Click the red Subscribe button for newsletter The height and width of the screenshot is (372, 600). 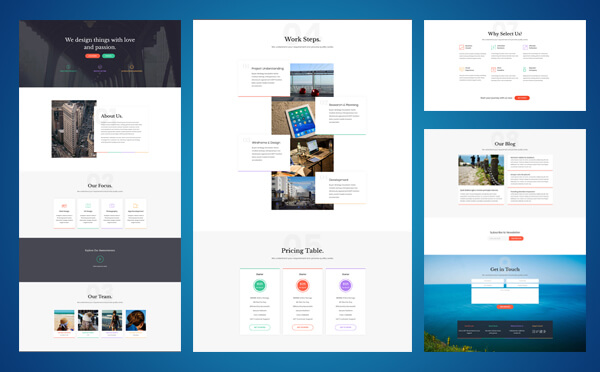click(x=516, y=238)
